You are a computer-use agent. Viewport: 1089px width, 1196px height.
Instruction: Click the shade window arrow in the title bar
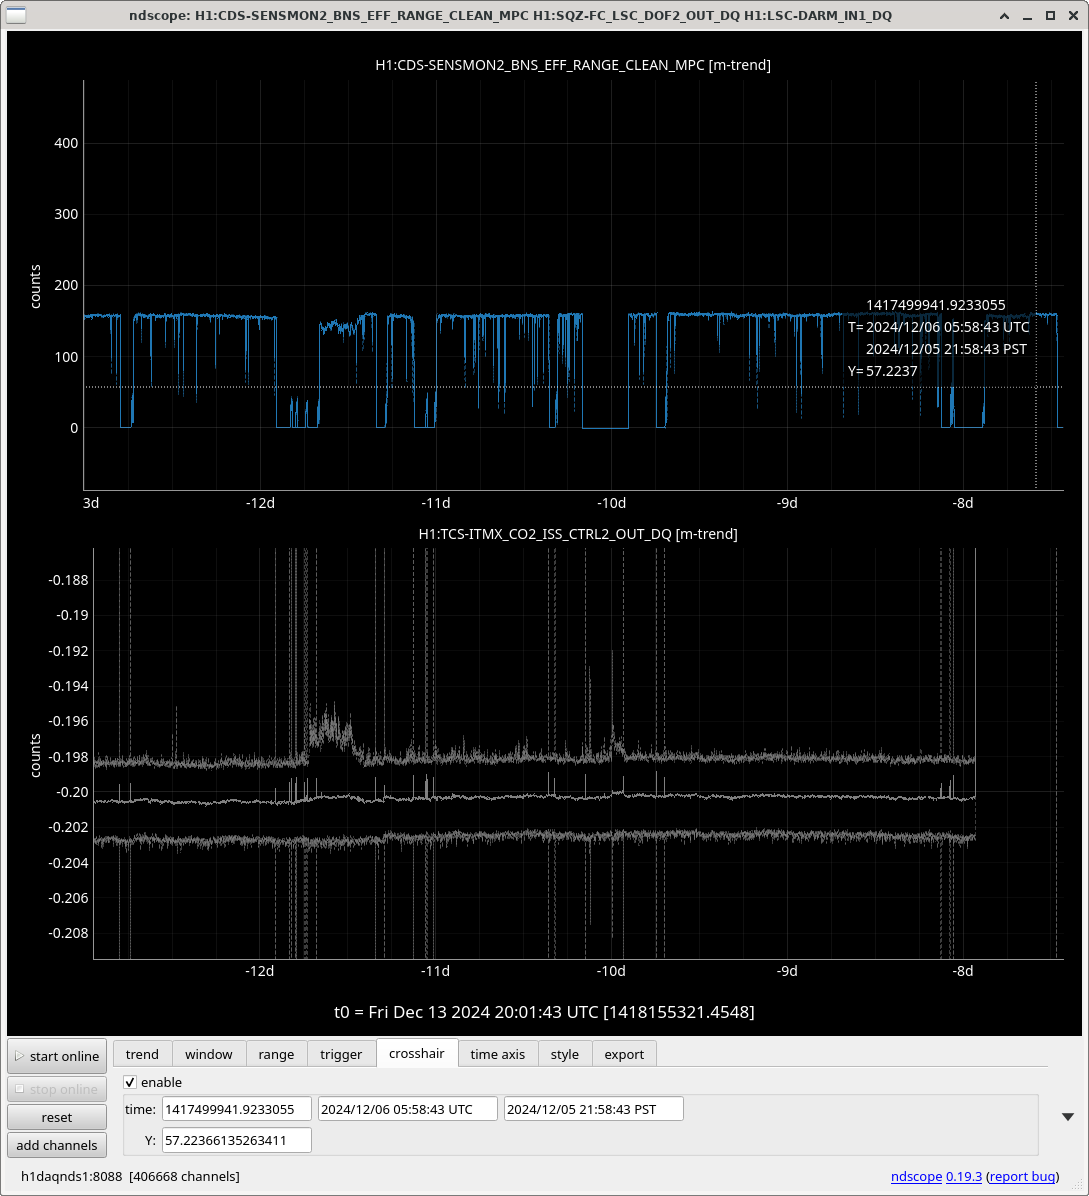coord(1004,15)
